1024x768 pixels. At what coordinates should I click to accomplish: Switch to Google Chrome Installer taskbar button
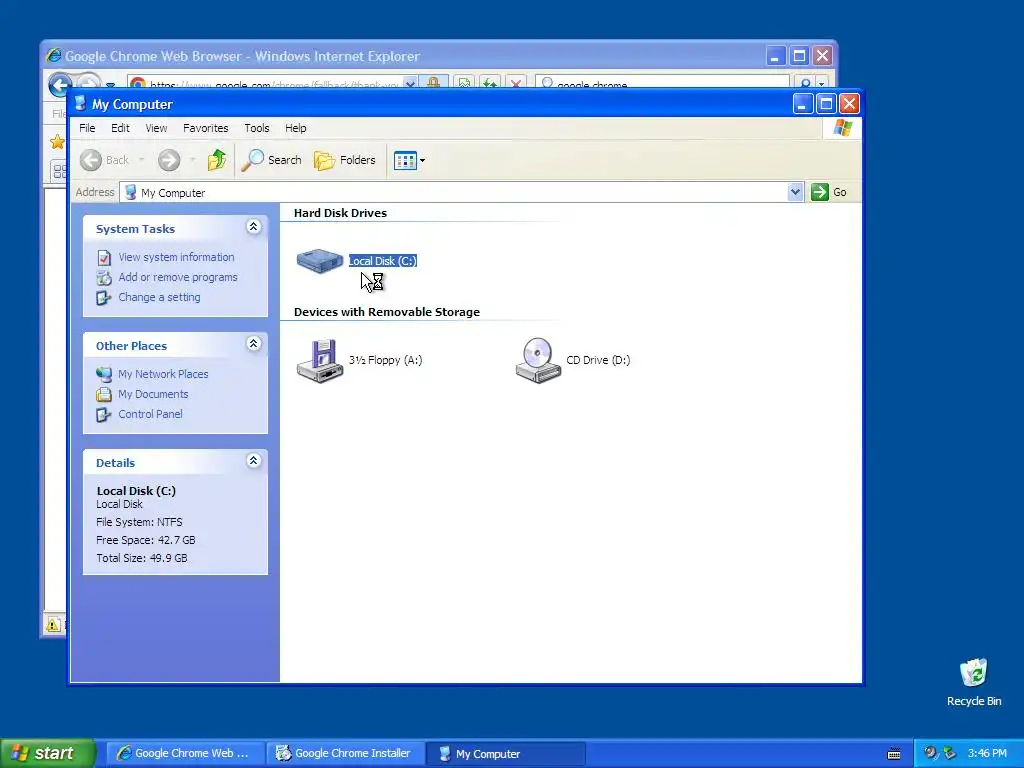click(x=344, y=753)
